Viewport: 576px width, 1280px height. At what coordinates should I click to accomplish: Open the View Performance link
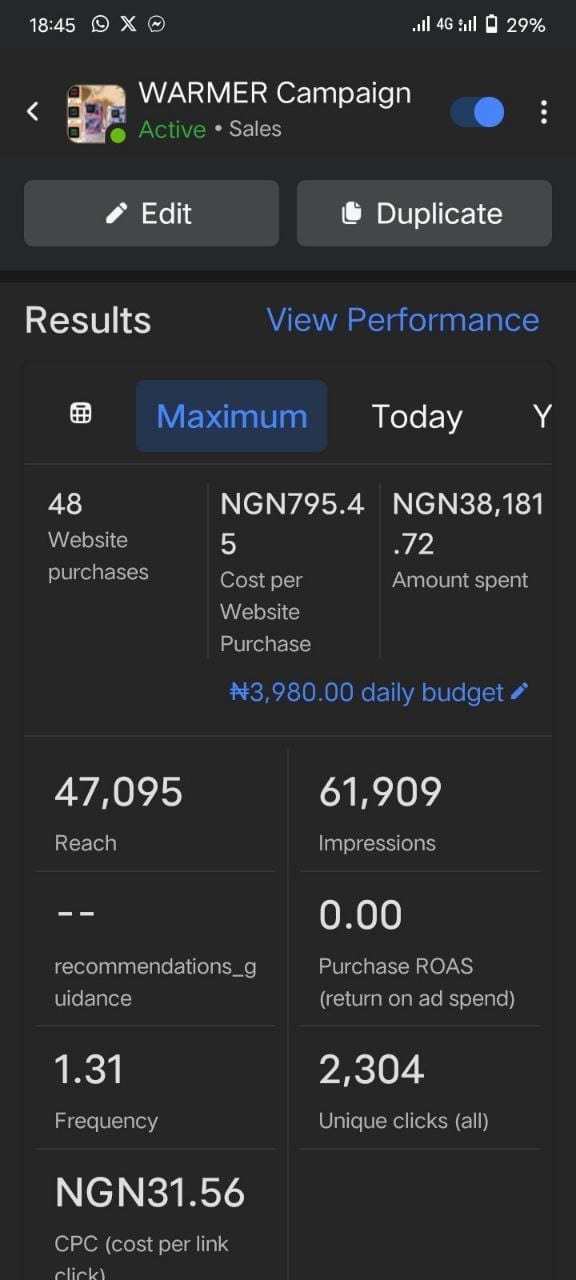coord(402,320)
